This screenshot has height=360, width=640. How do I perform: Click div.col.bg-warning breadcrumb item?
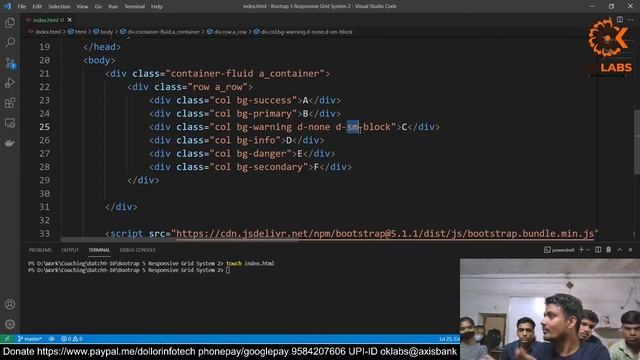(307, 32)
